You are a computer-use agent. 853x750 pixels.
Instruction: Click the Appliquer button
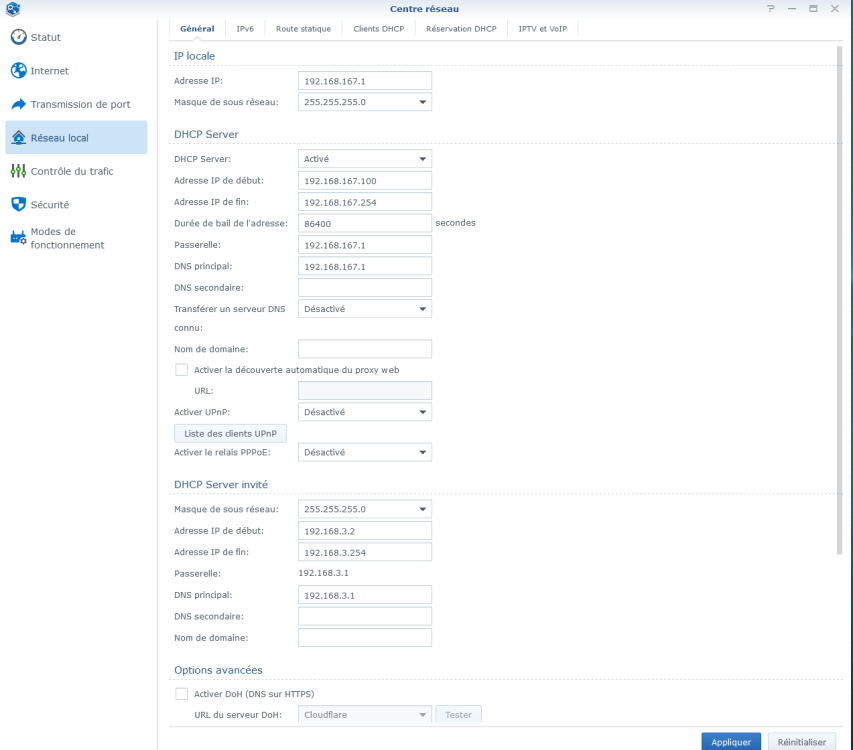(x=731, y=742)
